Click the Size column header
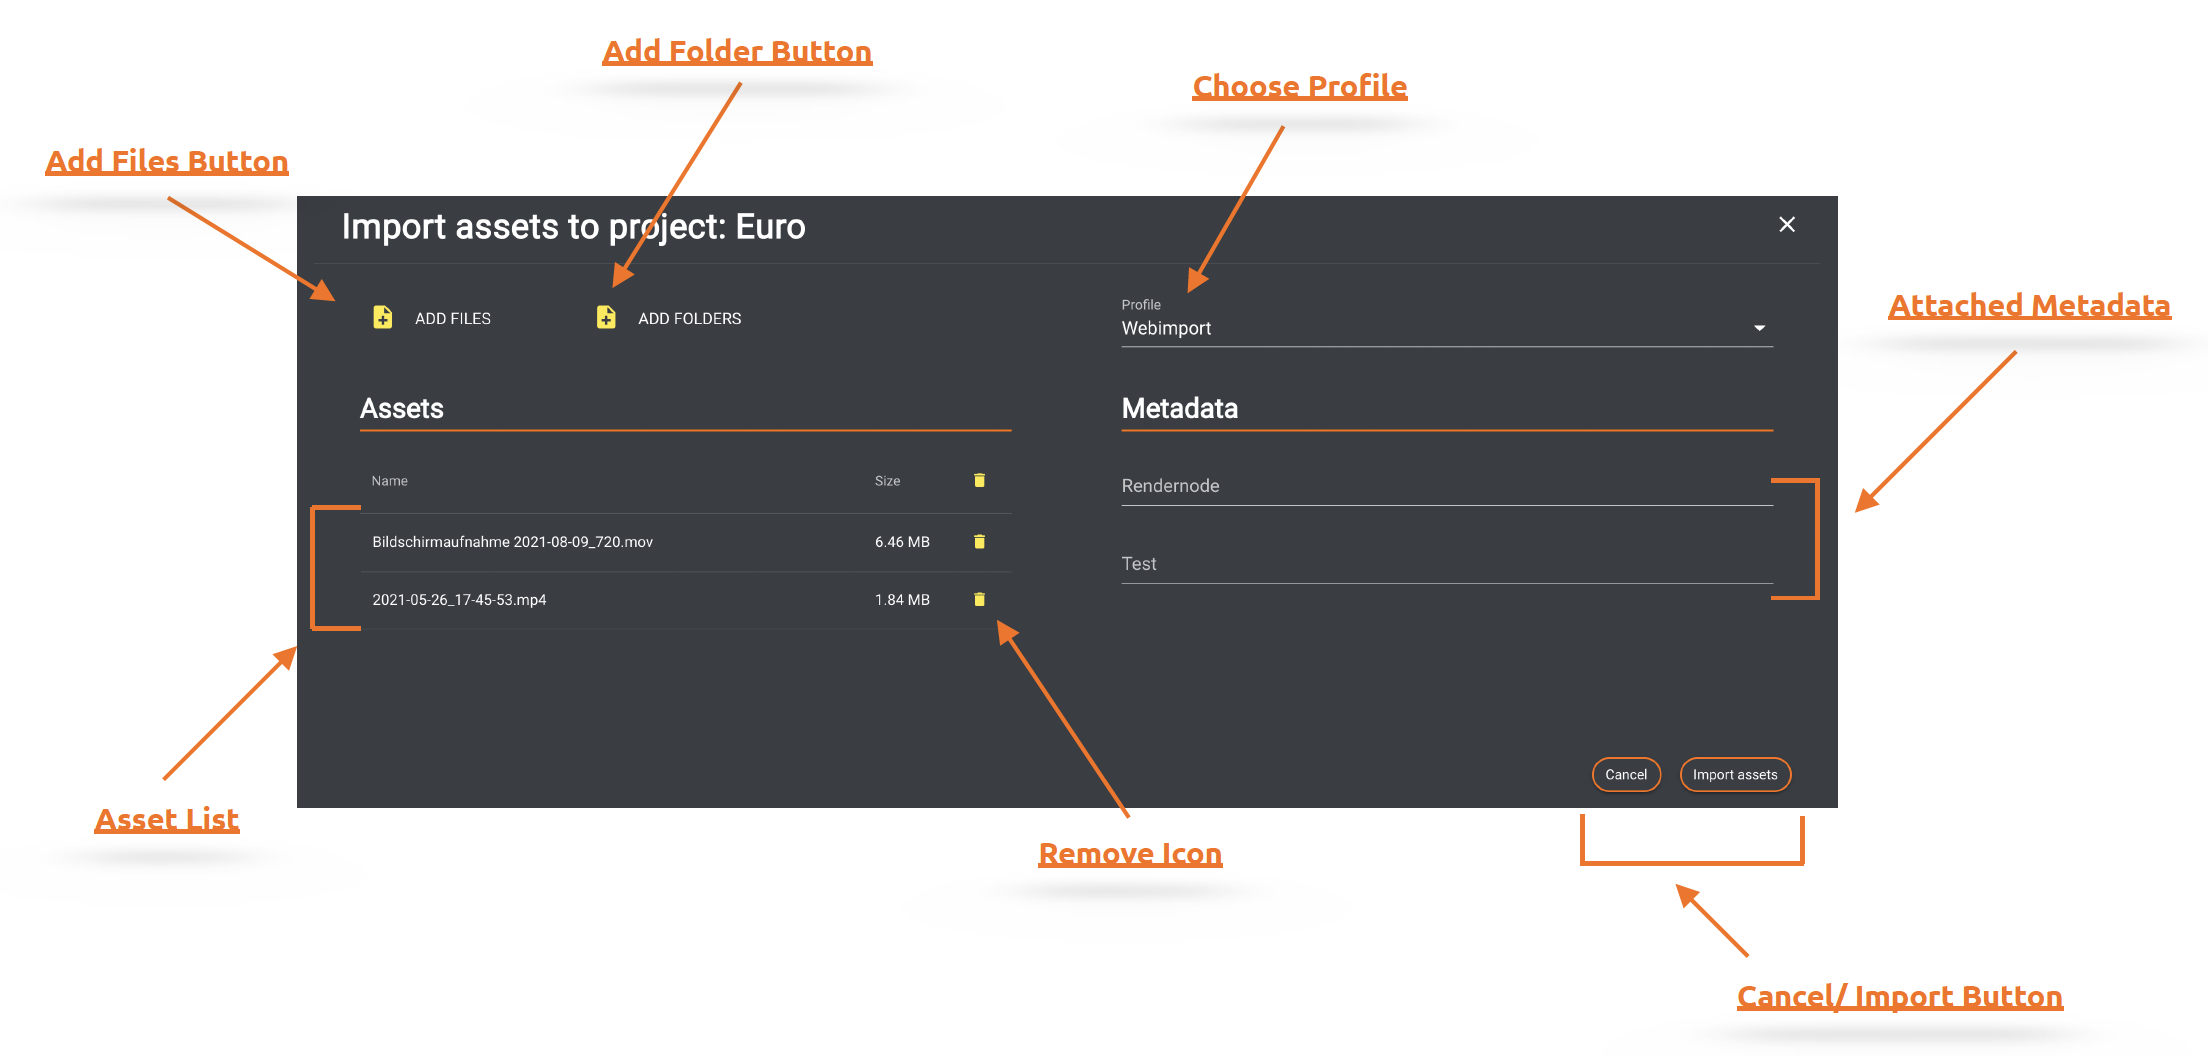This screenshot has width=2208, height=1056. click(x=887, y=481)
